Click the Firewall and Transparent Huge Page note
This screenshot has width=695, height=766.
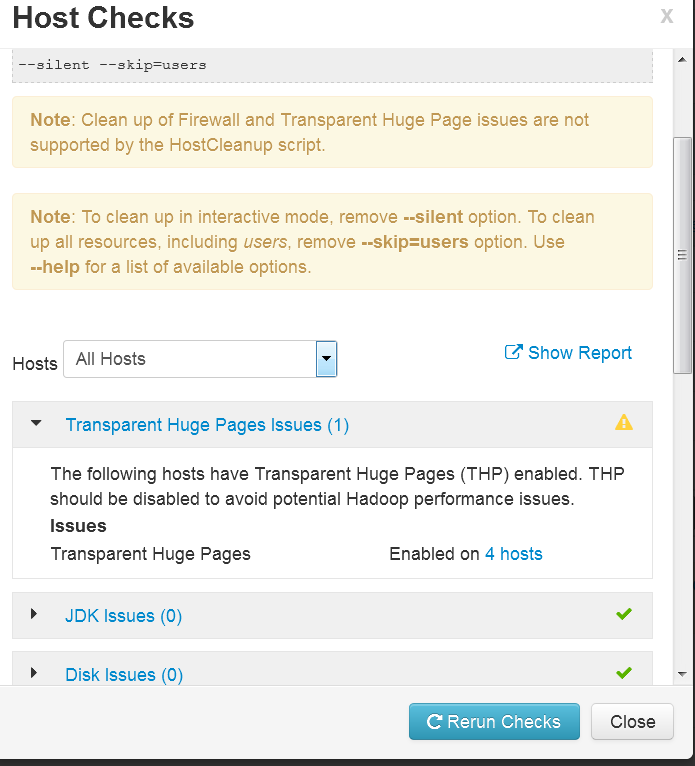[x=332, y=132]
